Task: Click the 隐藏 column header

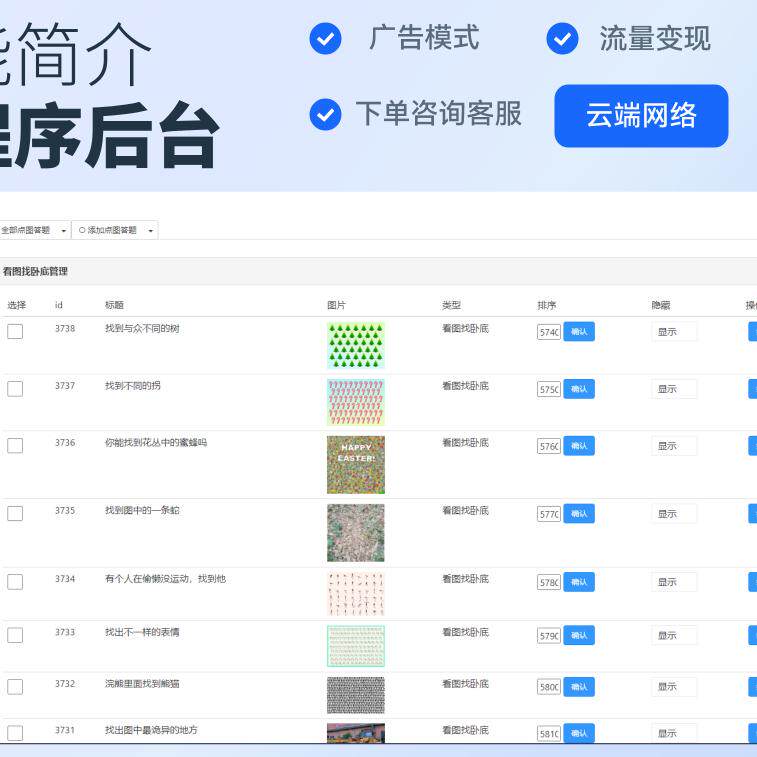Action: click(x=661, y=305)
